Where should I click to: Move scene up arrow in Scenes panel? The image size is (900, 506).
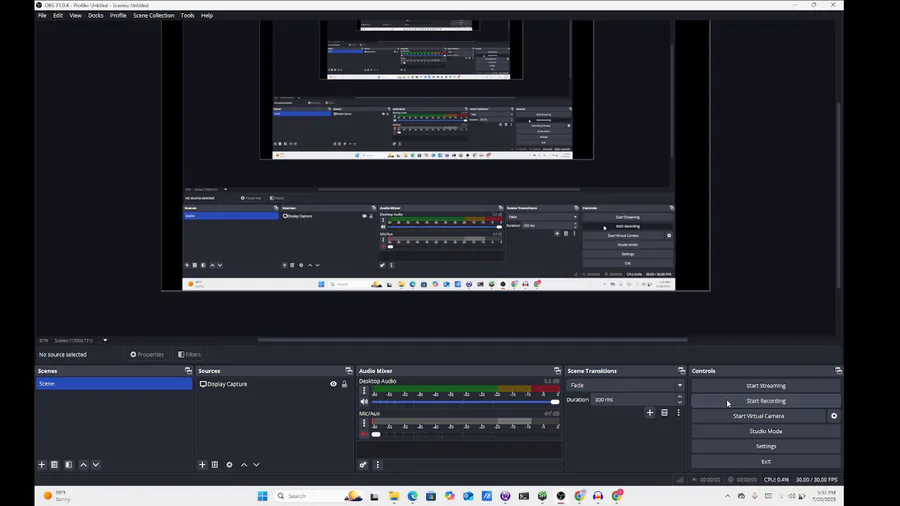(84, 465)
